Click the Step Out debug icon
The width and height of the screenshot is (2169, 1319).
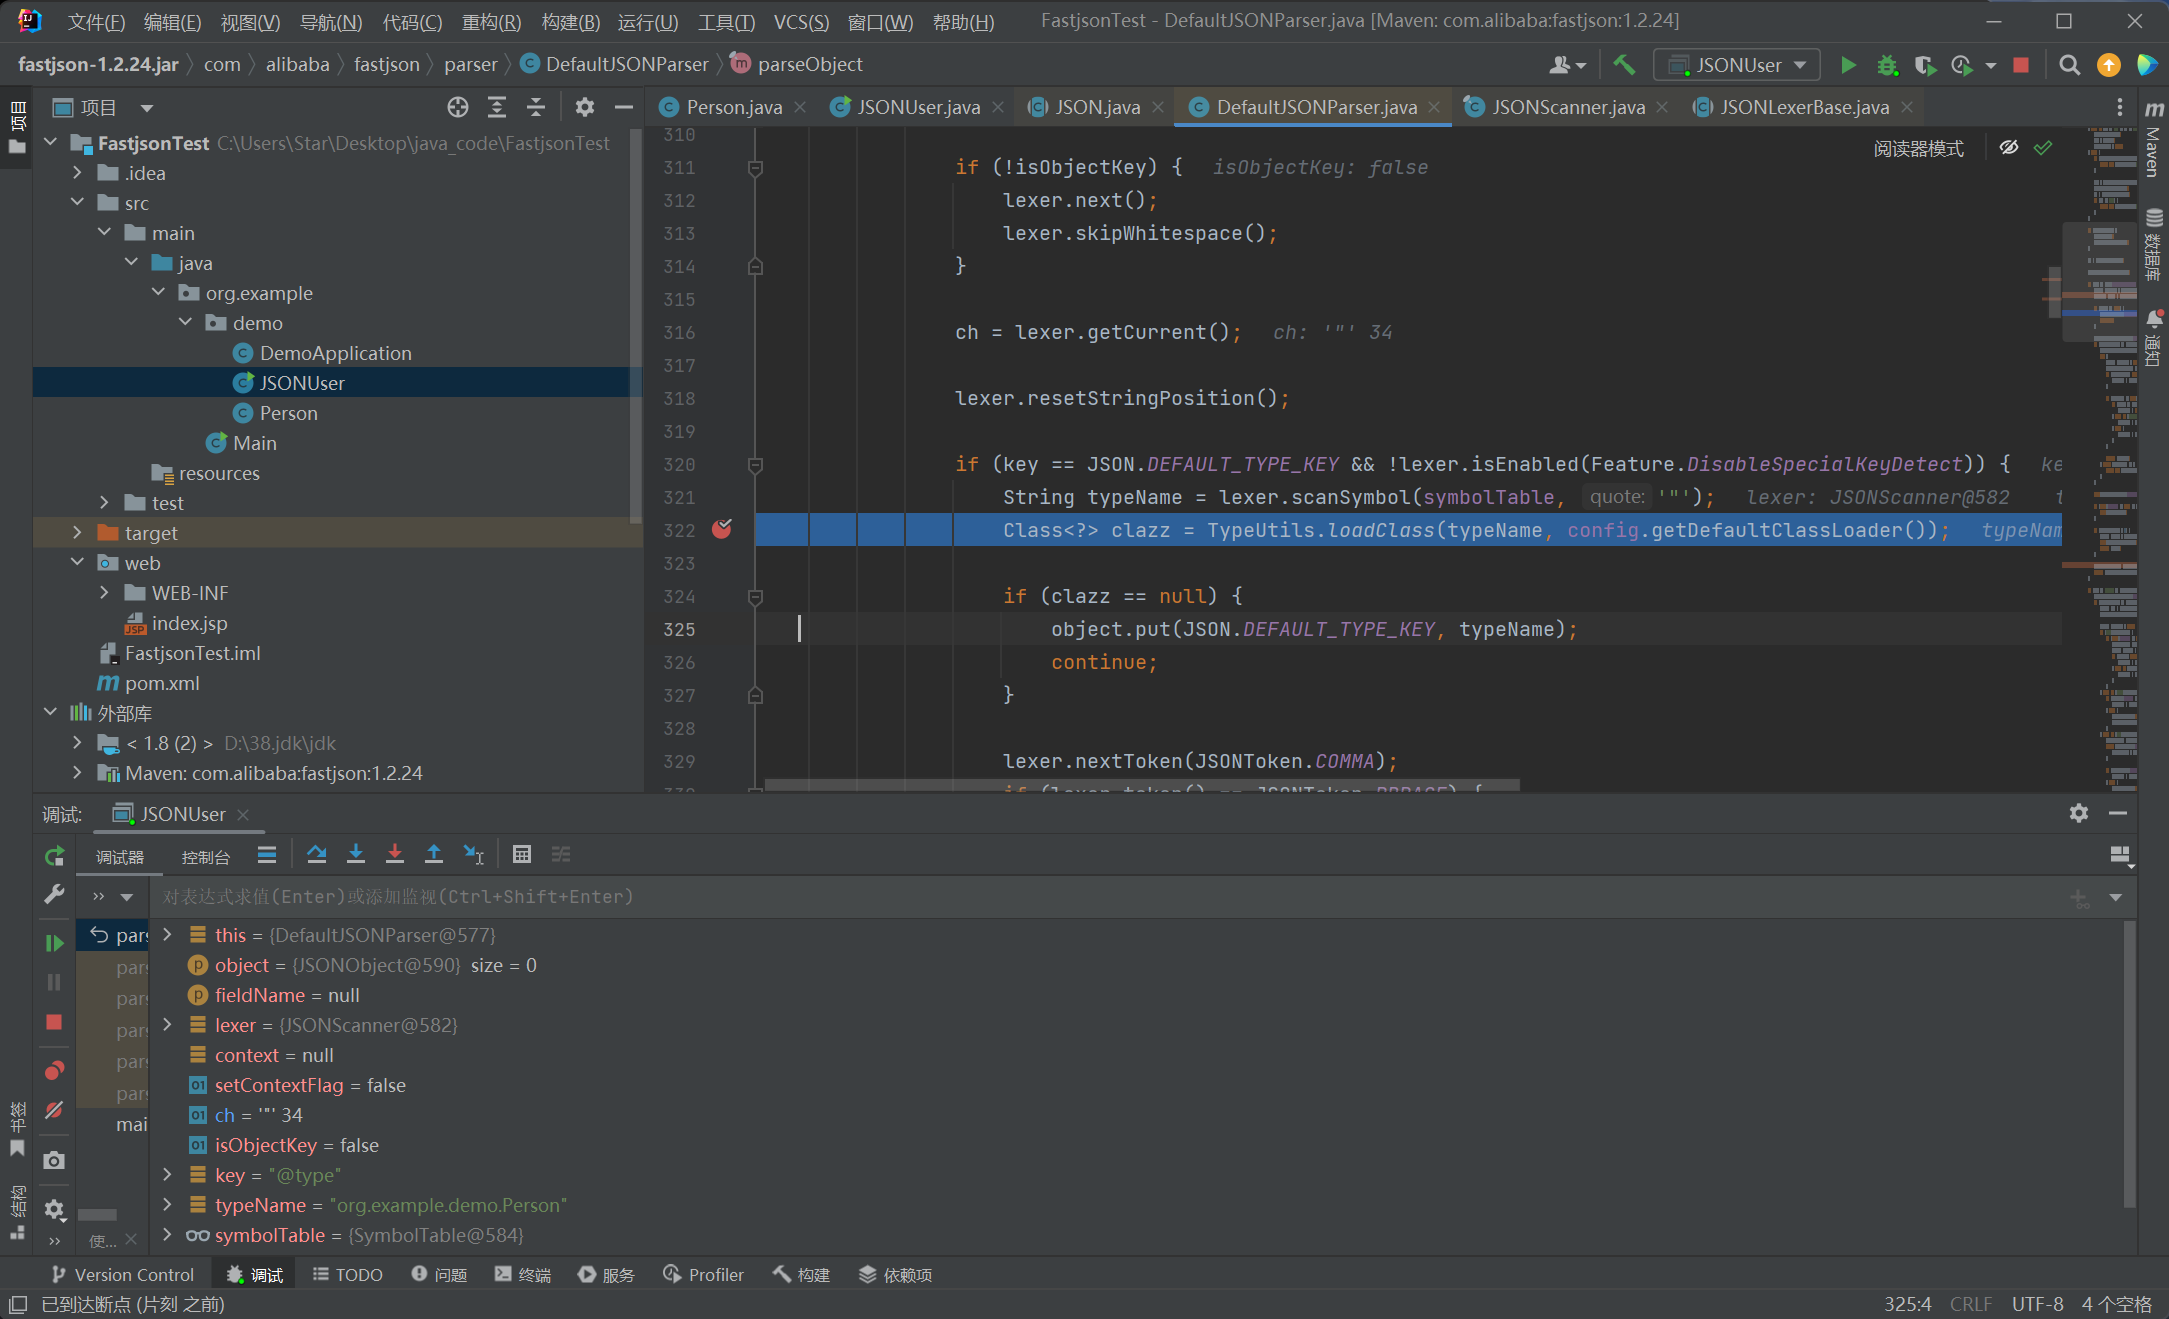[x=434, y=855]
